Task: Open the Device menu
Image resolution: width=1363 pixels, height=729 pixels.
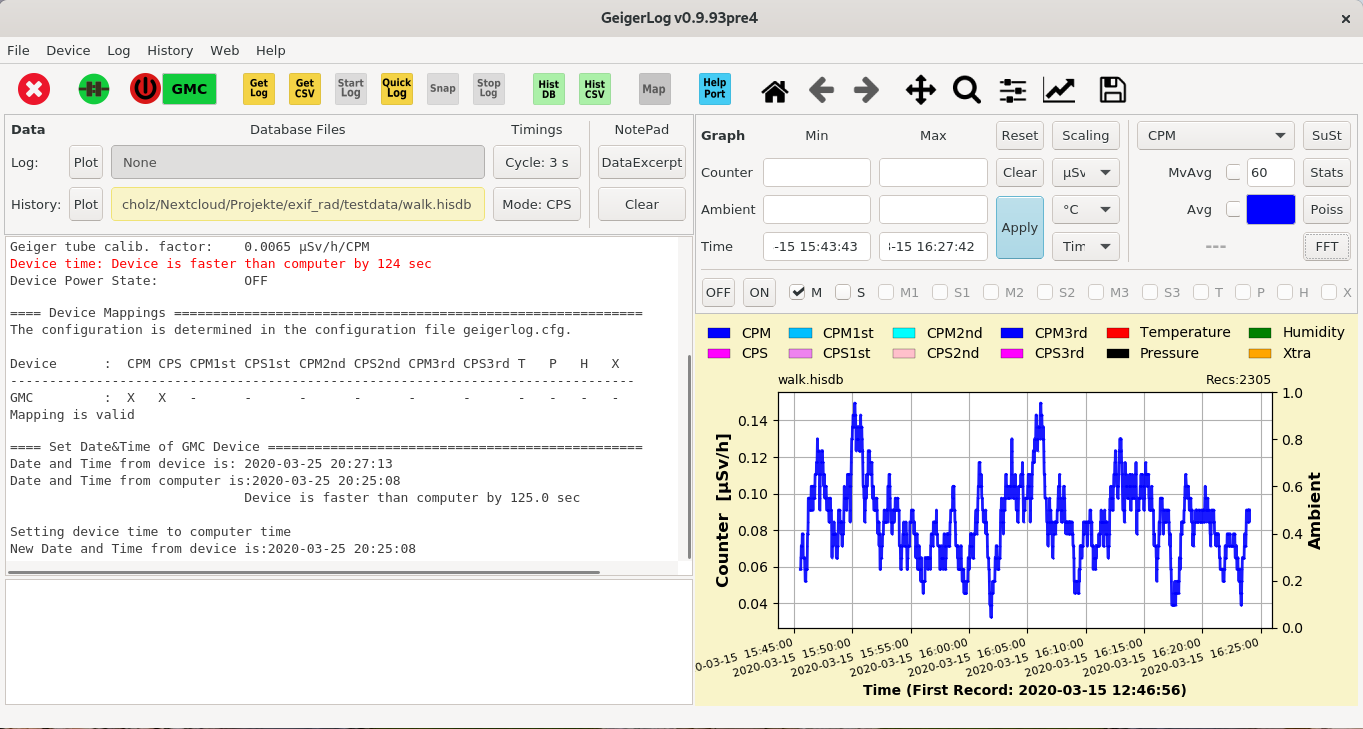Action: [68, 50]
